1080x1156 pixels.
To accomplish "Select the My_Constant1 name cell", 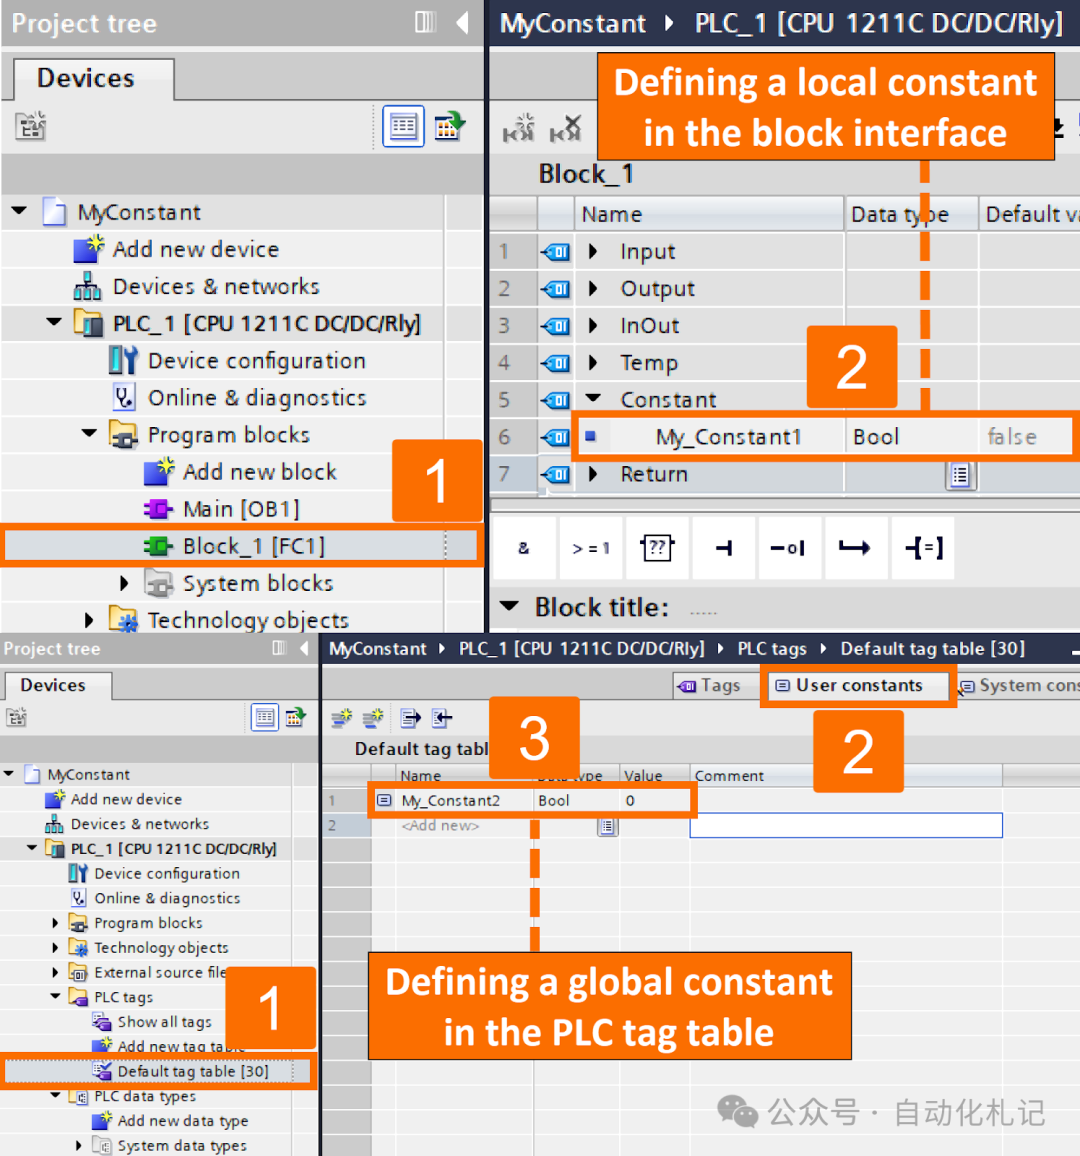I will (728, 437).
